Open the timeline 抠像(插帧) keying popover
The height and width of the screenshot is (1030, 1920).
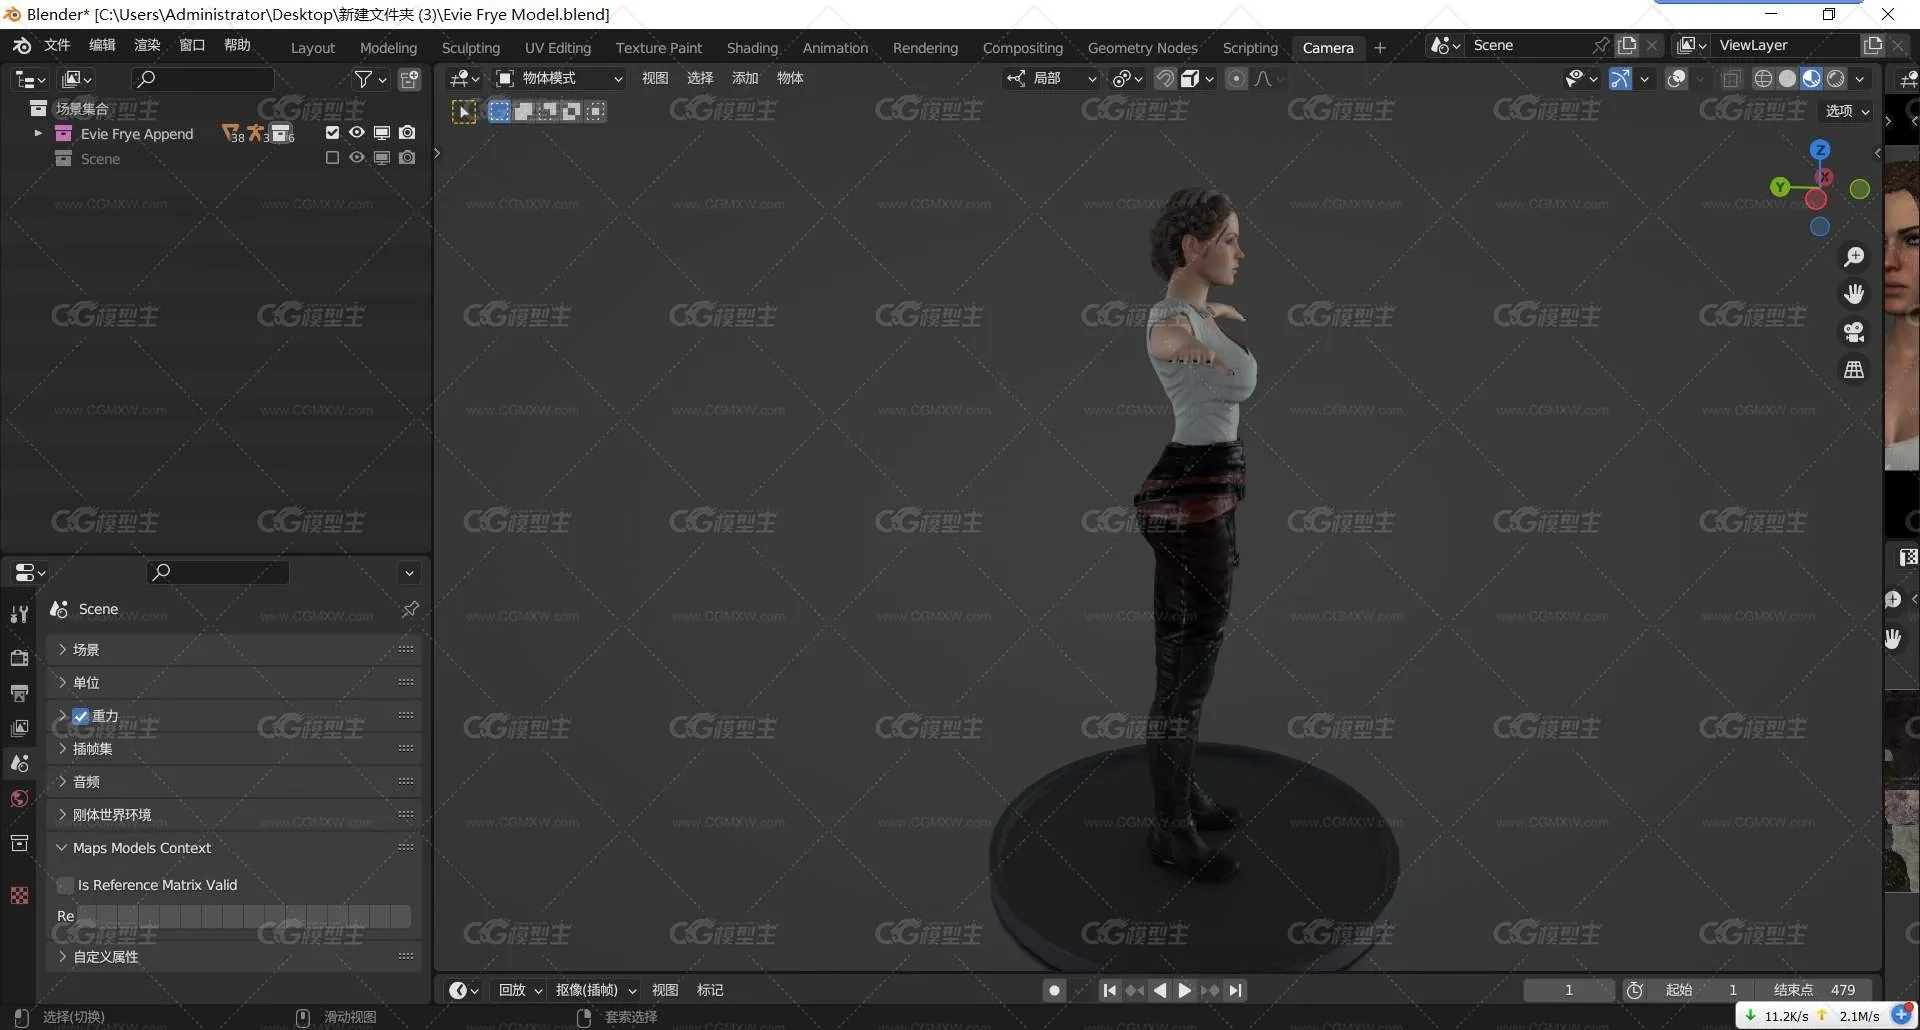(x=596, y=990)
